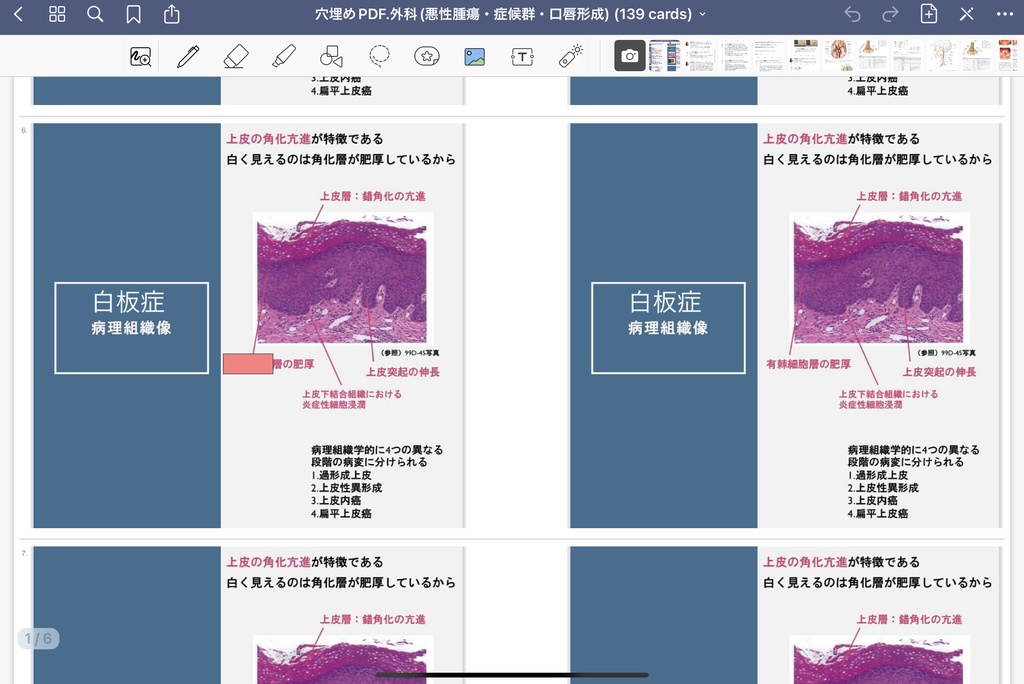Viewport: 1024px width, 684px height.
Task: Open the three-dot more options menu
Action: point(1005,14)
